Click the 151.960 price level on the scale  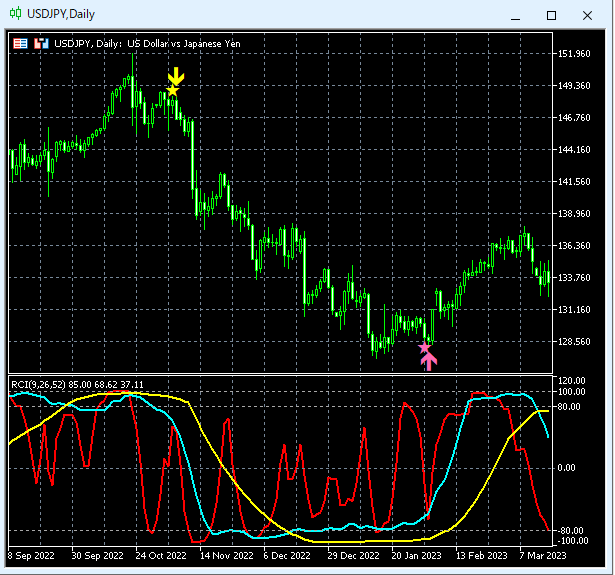point(574,54)
